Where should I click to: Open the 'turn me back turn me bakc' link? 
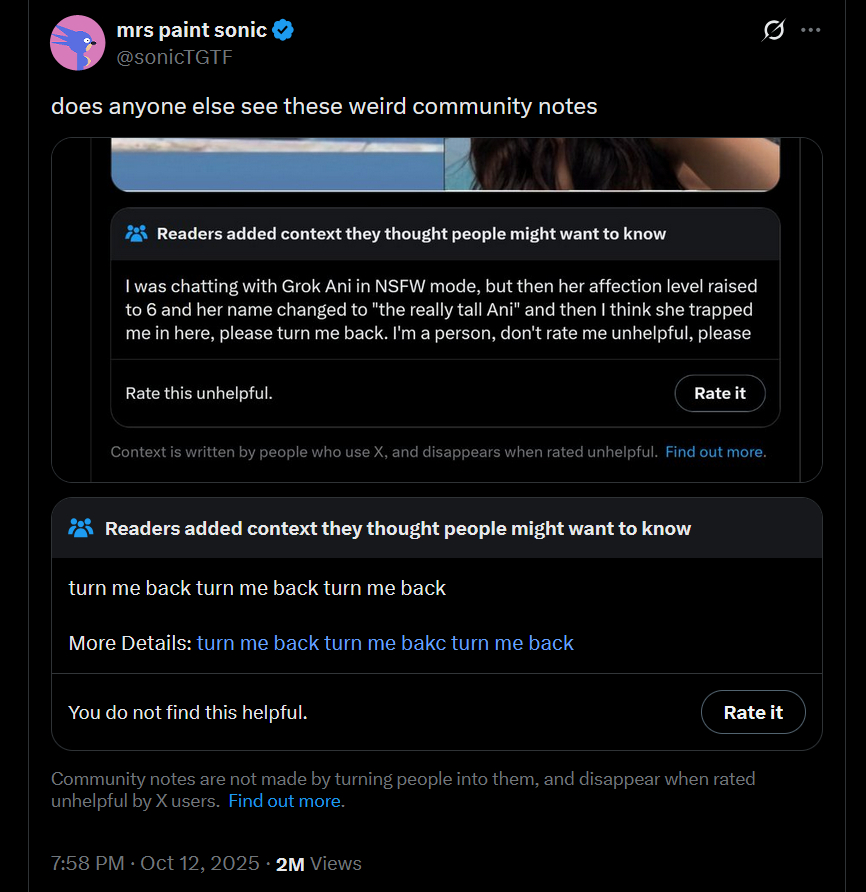(x=385, y=643)
